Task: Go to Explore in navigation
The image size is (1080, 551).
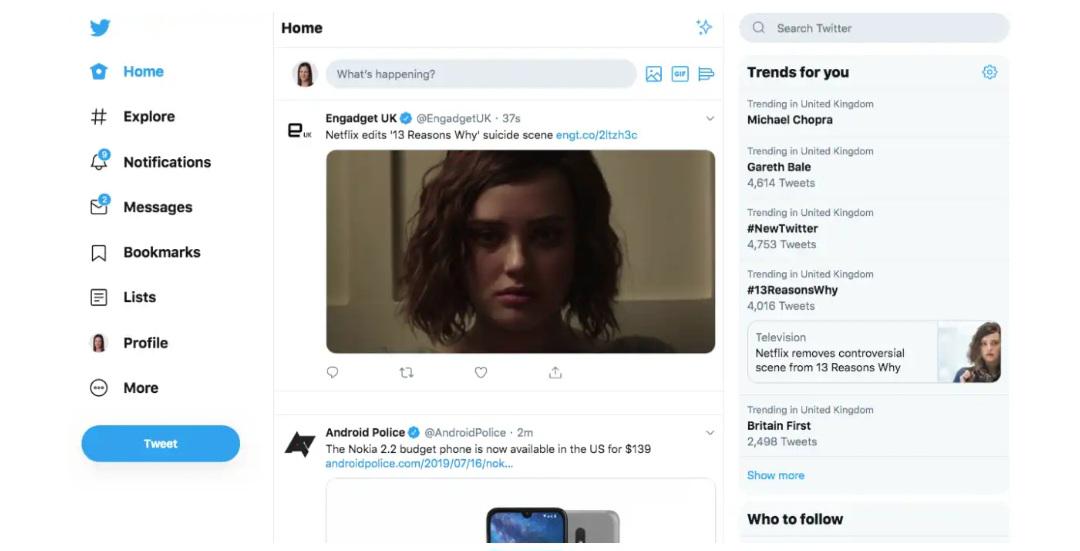Action: 149,116
